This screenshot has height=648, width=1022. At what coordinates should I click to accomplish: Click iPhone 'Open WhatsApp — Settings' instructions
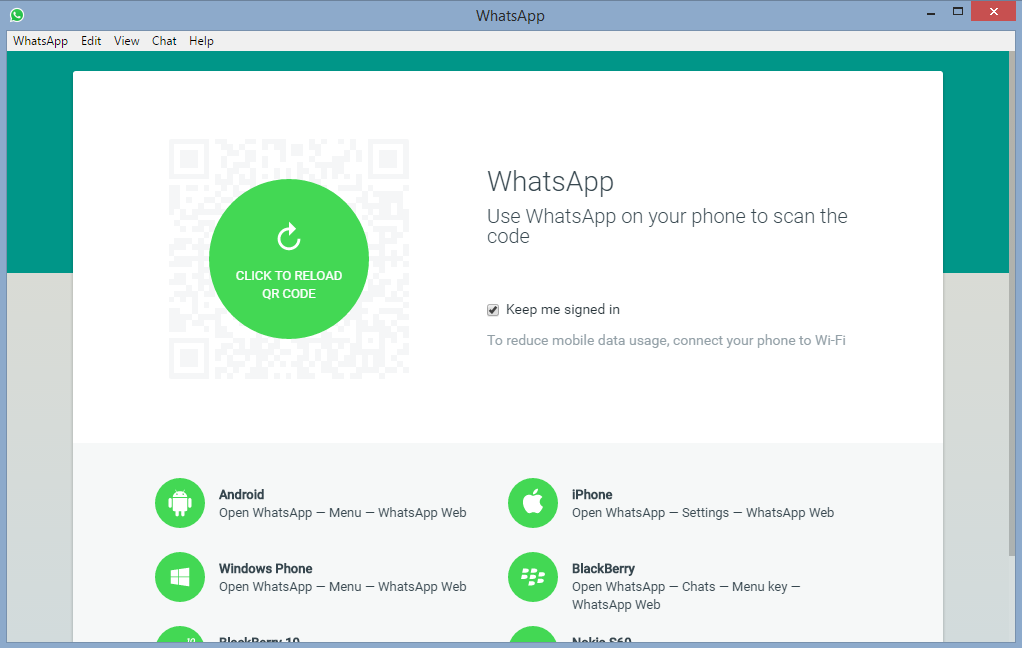click(x=703, y=512)
